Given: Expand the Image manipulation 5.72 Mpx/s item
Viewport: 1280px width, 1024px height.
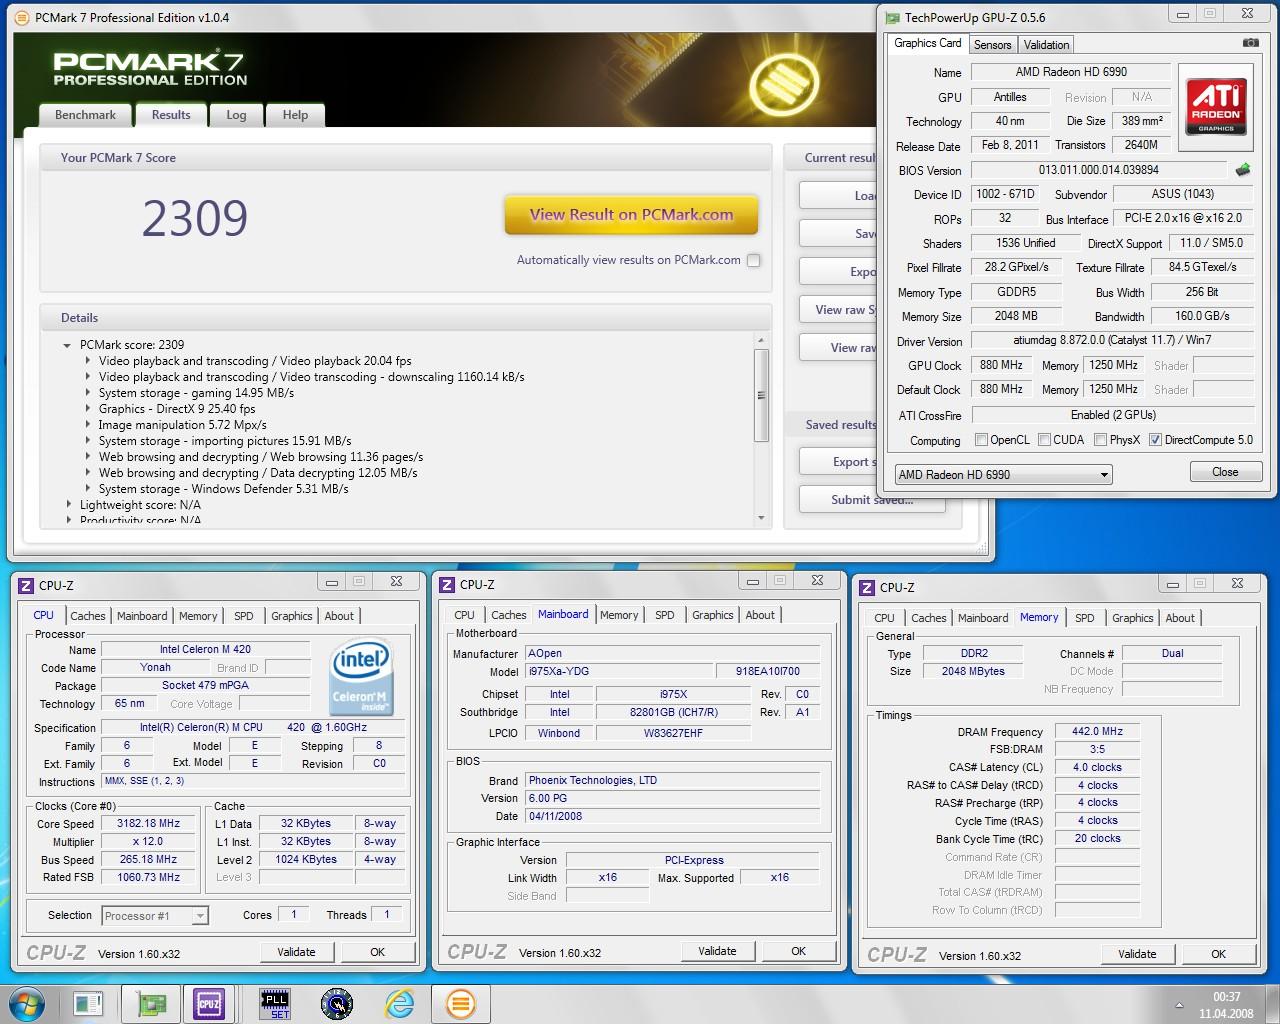Looking at the screenshot, I should [x=87, y=425].
